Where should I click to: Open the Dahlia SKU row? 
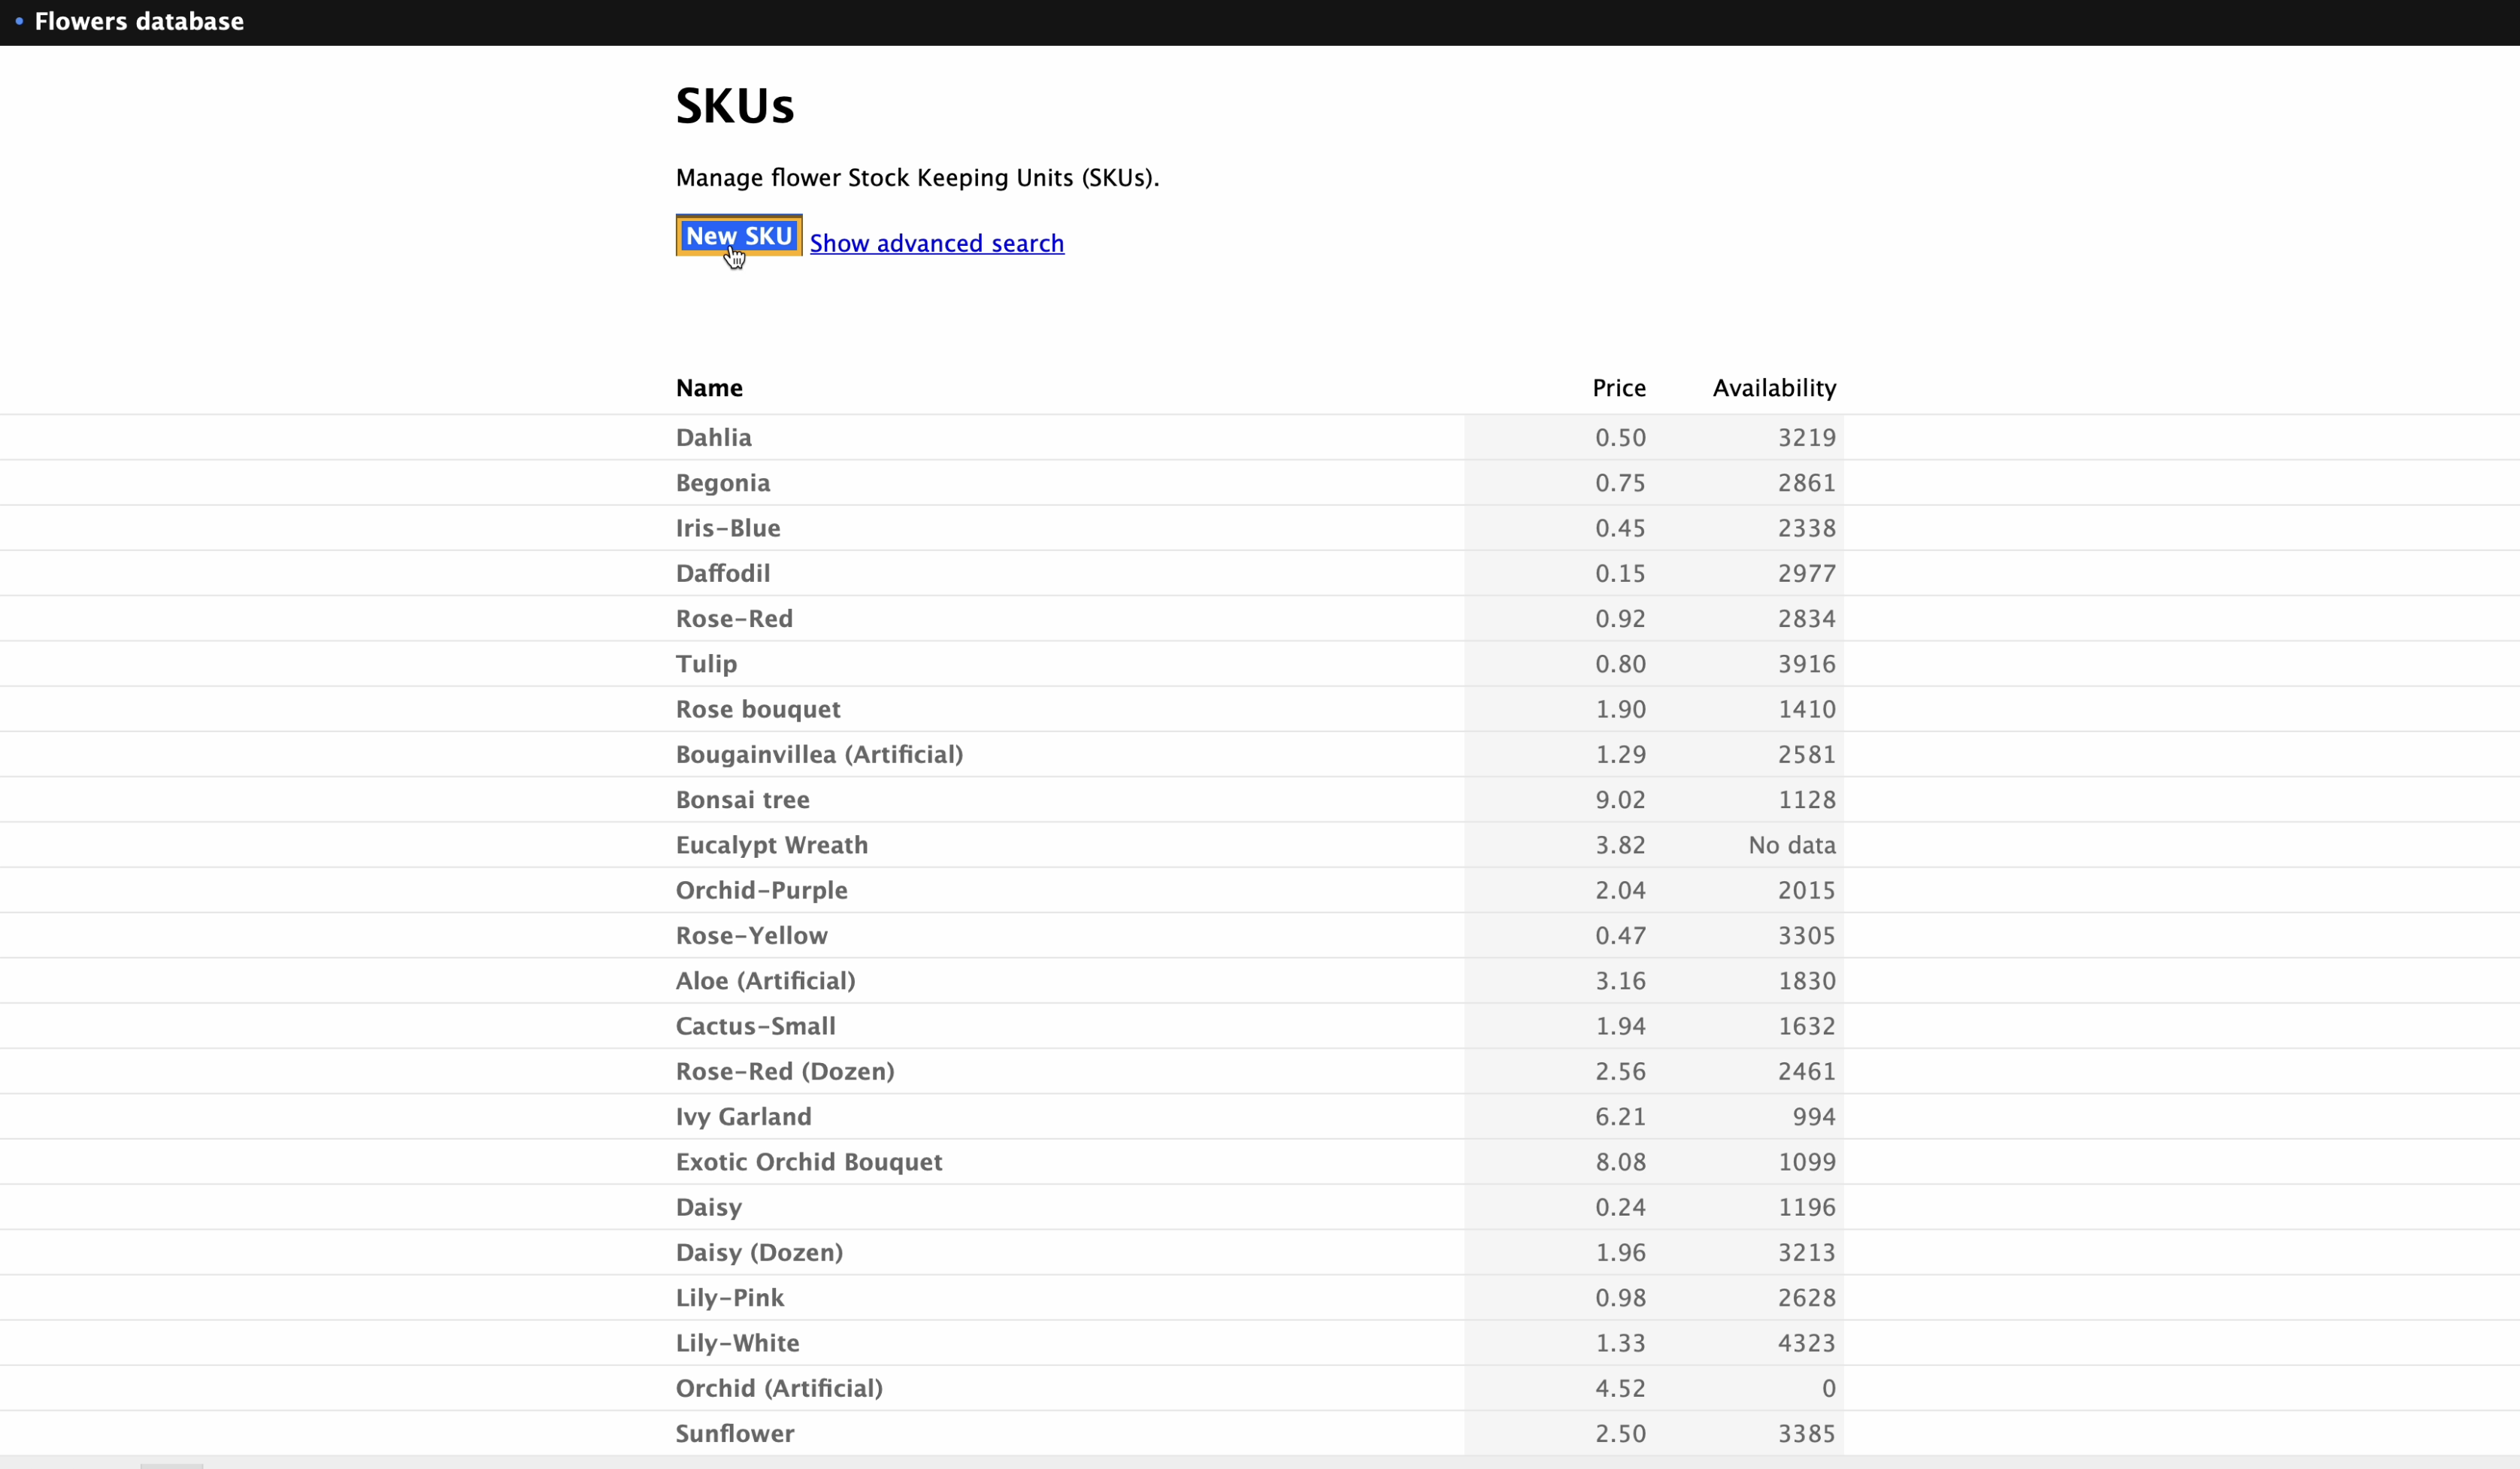[713, 437]
